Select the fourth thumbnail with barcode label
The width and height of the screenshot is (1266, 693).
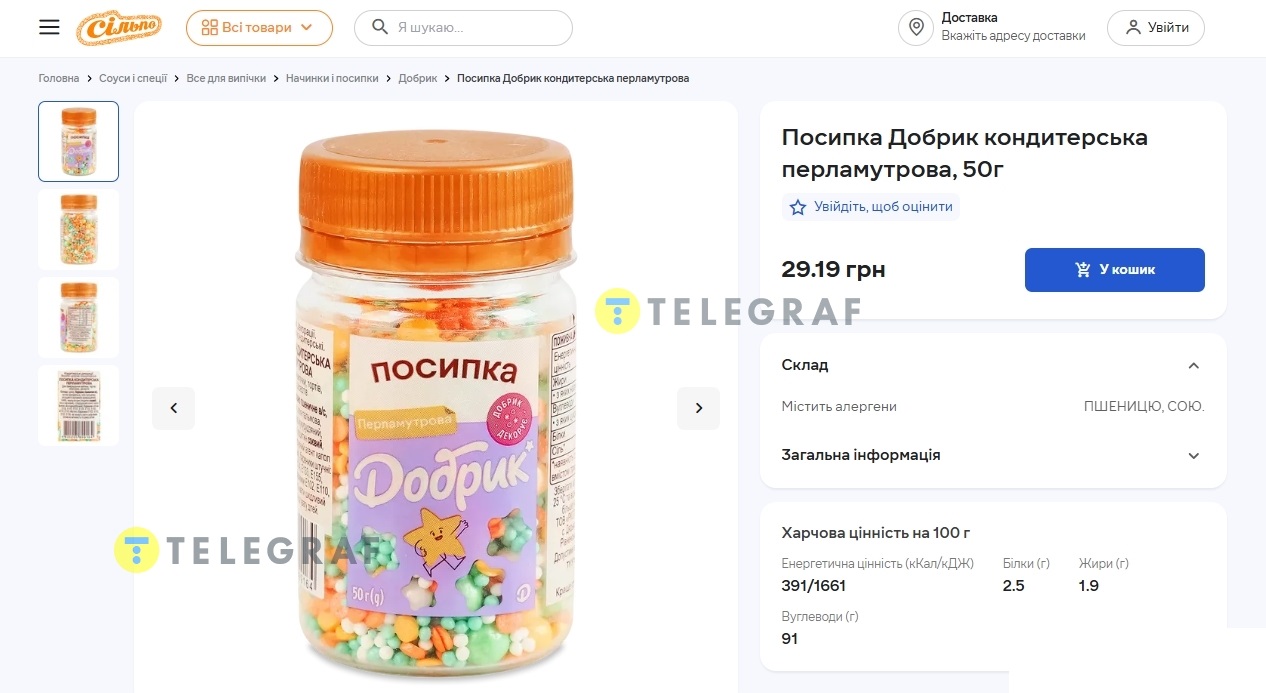click(78, 405)
